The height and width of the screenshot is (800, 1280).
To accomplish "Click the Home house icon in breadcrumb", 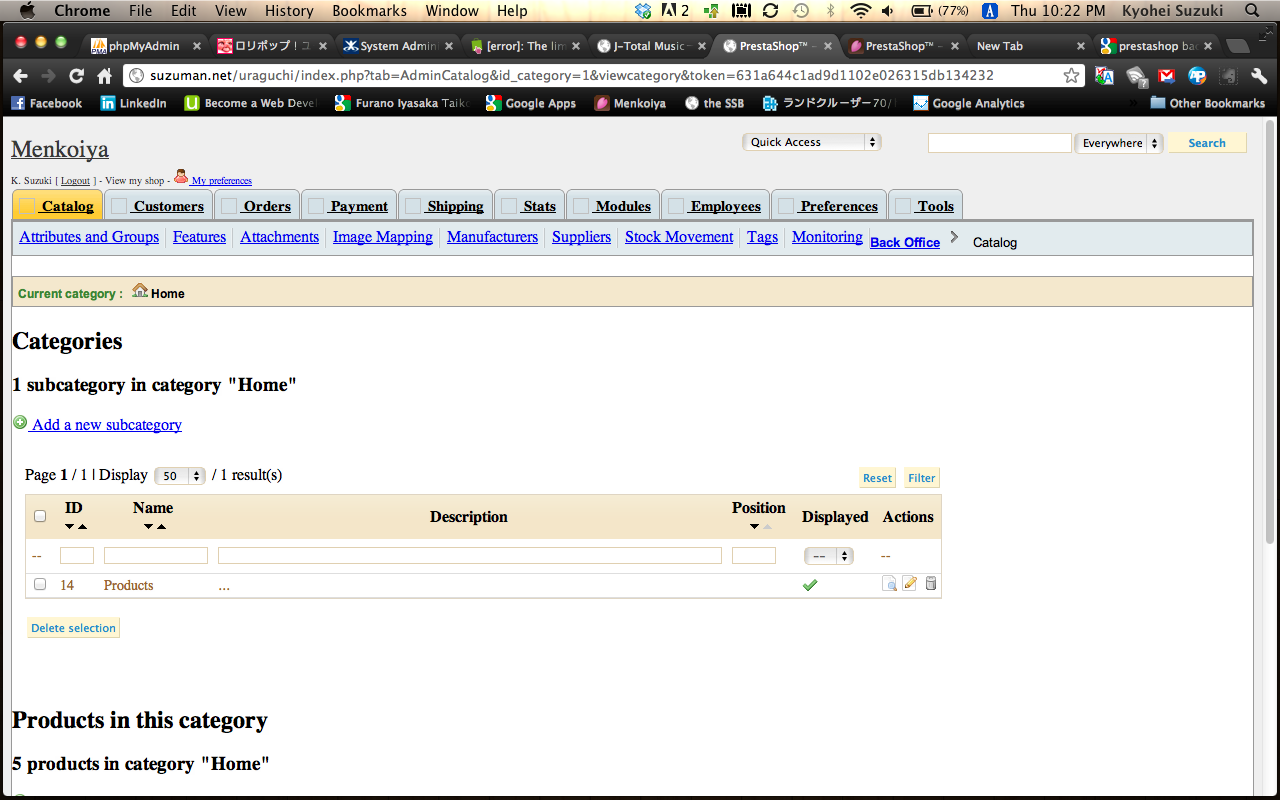I will point(140,291).
